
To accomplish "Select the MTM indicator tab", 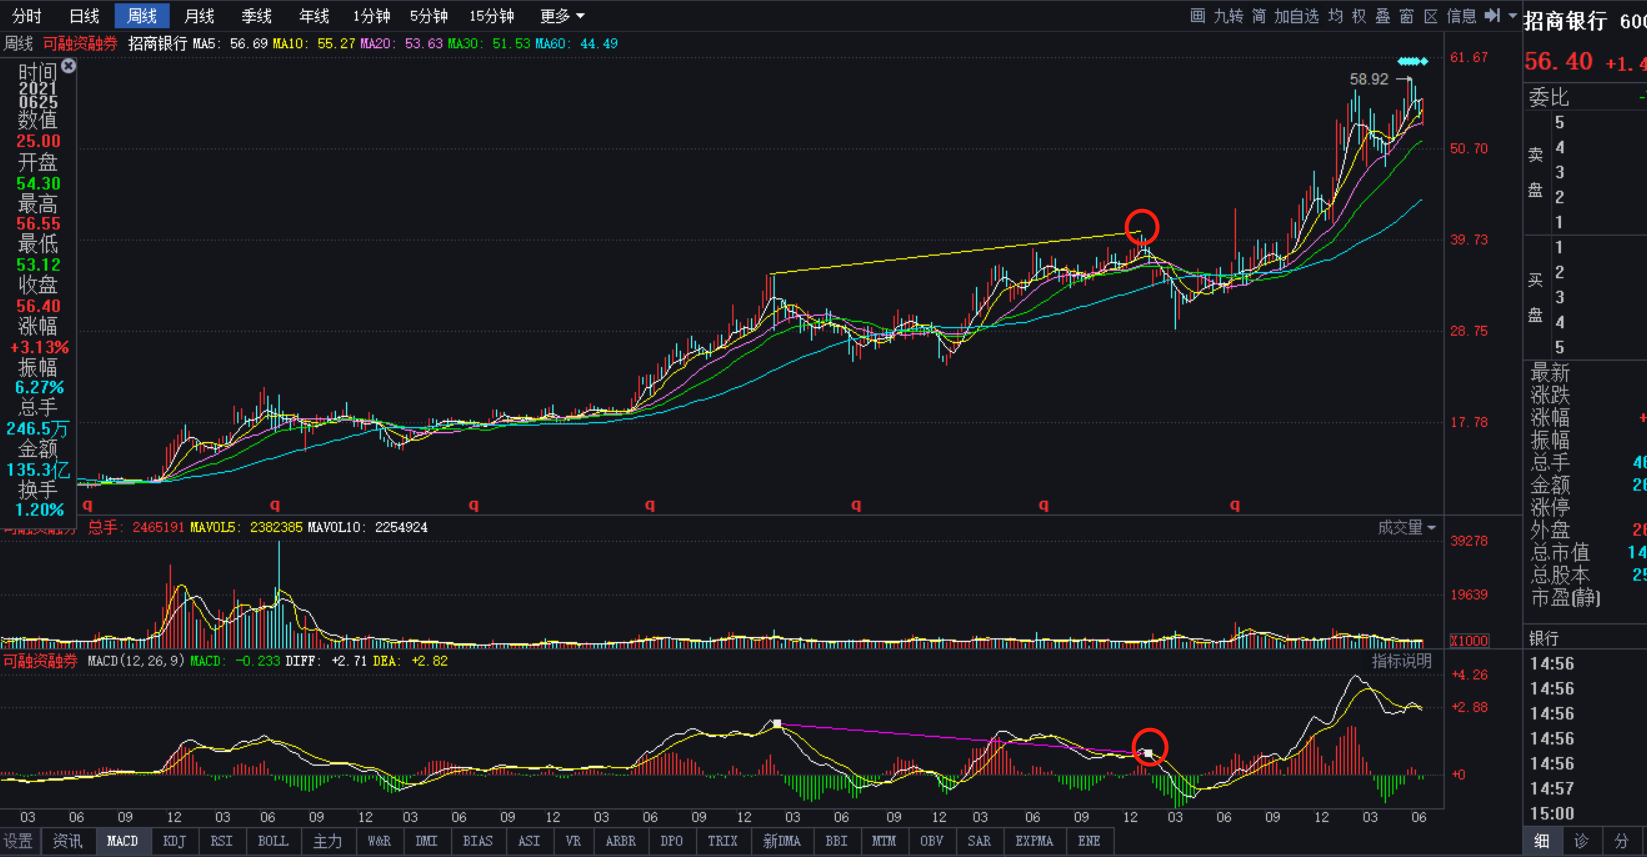I will (884, 841).
